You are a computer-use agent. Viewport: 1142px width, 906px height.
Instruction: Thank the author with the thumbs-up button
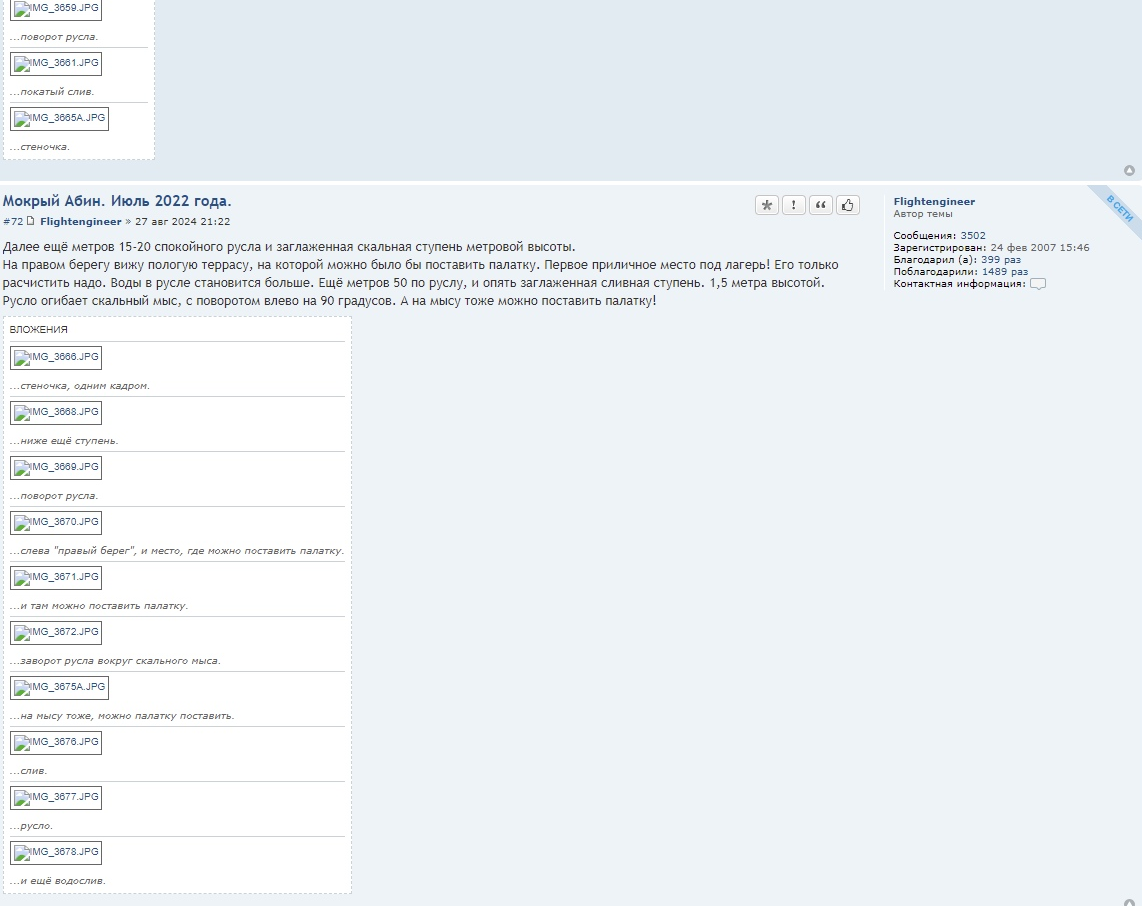coord(848,205)
